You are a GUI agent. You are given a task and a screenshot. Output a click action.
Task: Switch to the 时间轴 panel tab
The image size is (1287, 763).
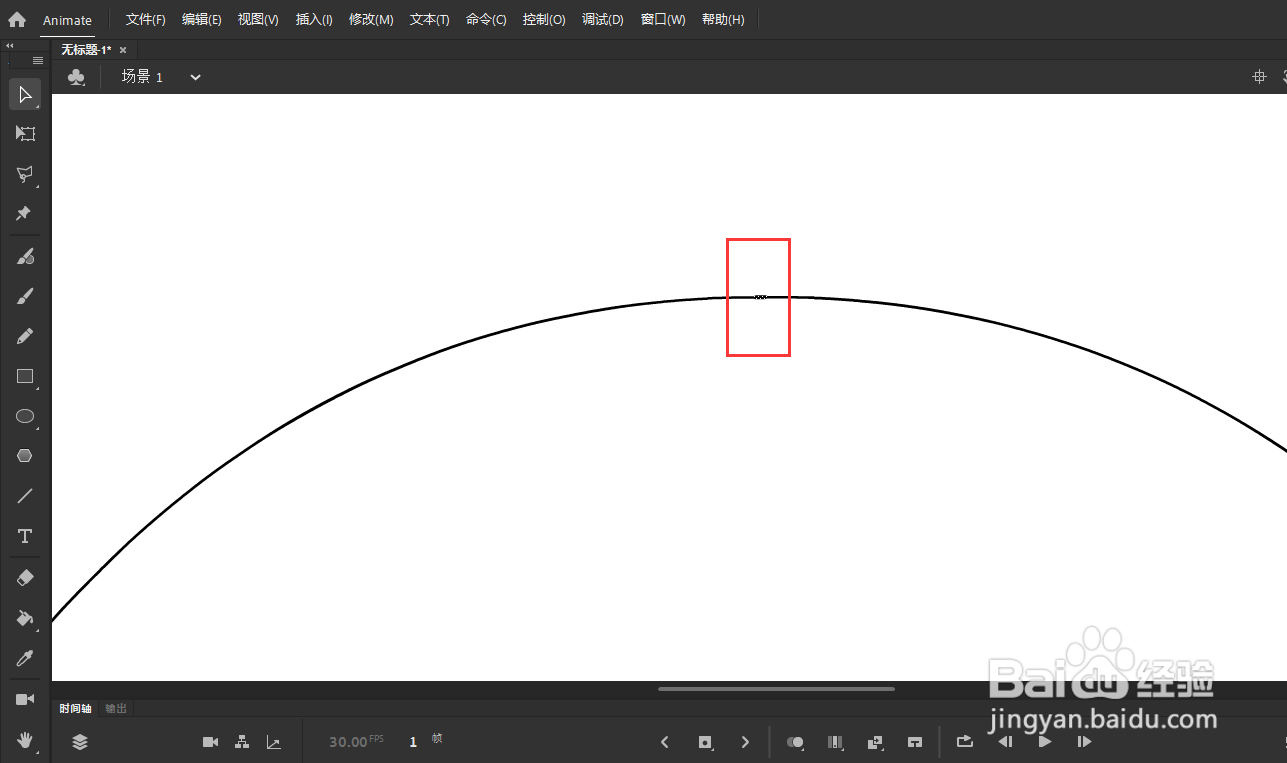coord(75,708)
